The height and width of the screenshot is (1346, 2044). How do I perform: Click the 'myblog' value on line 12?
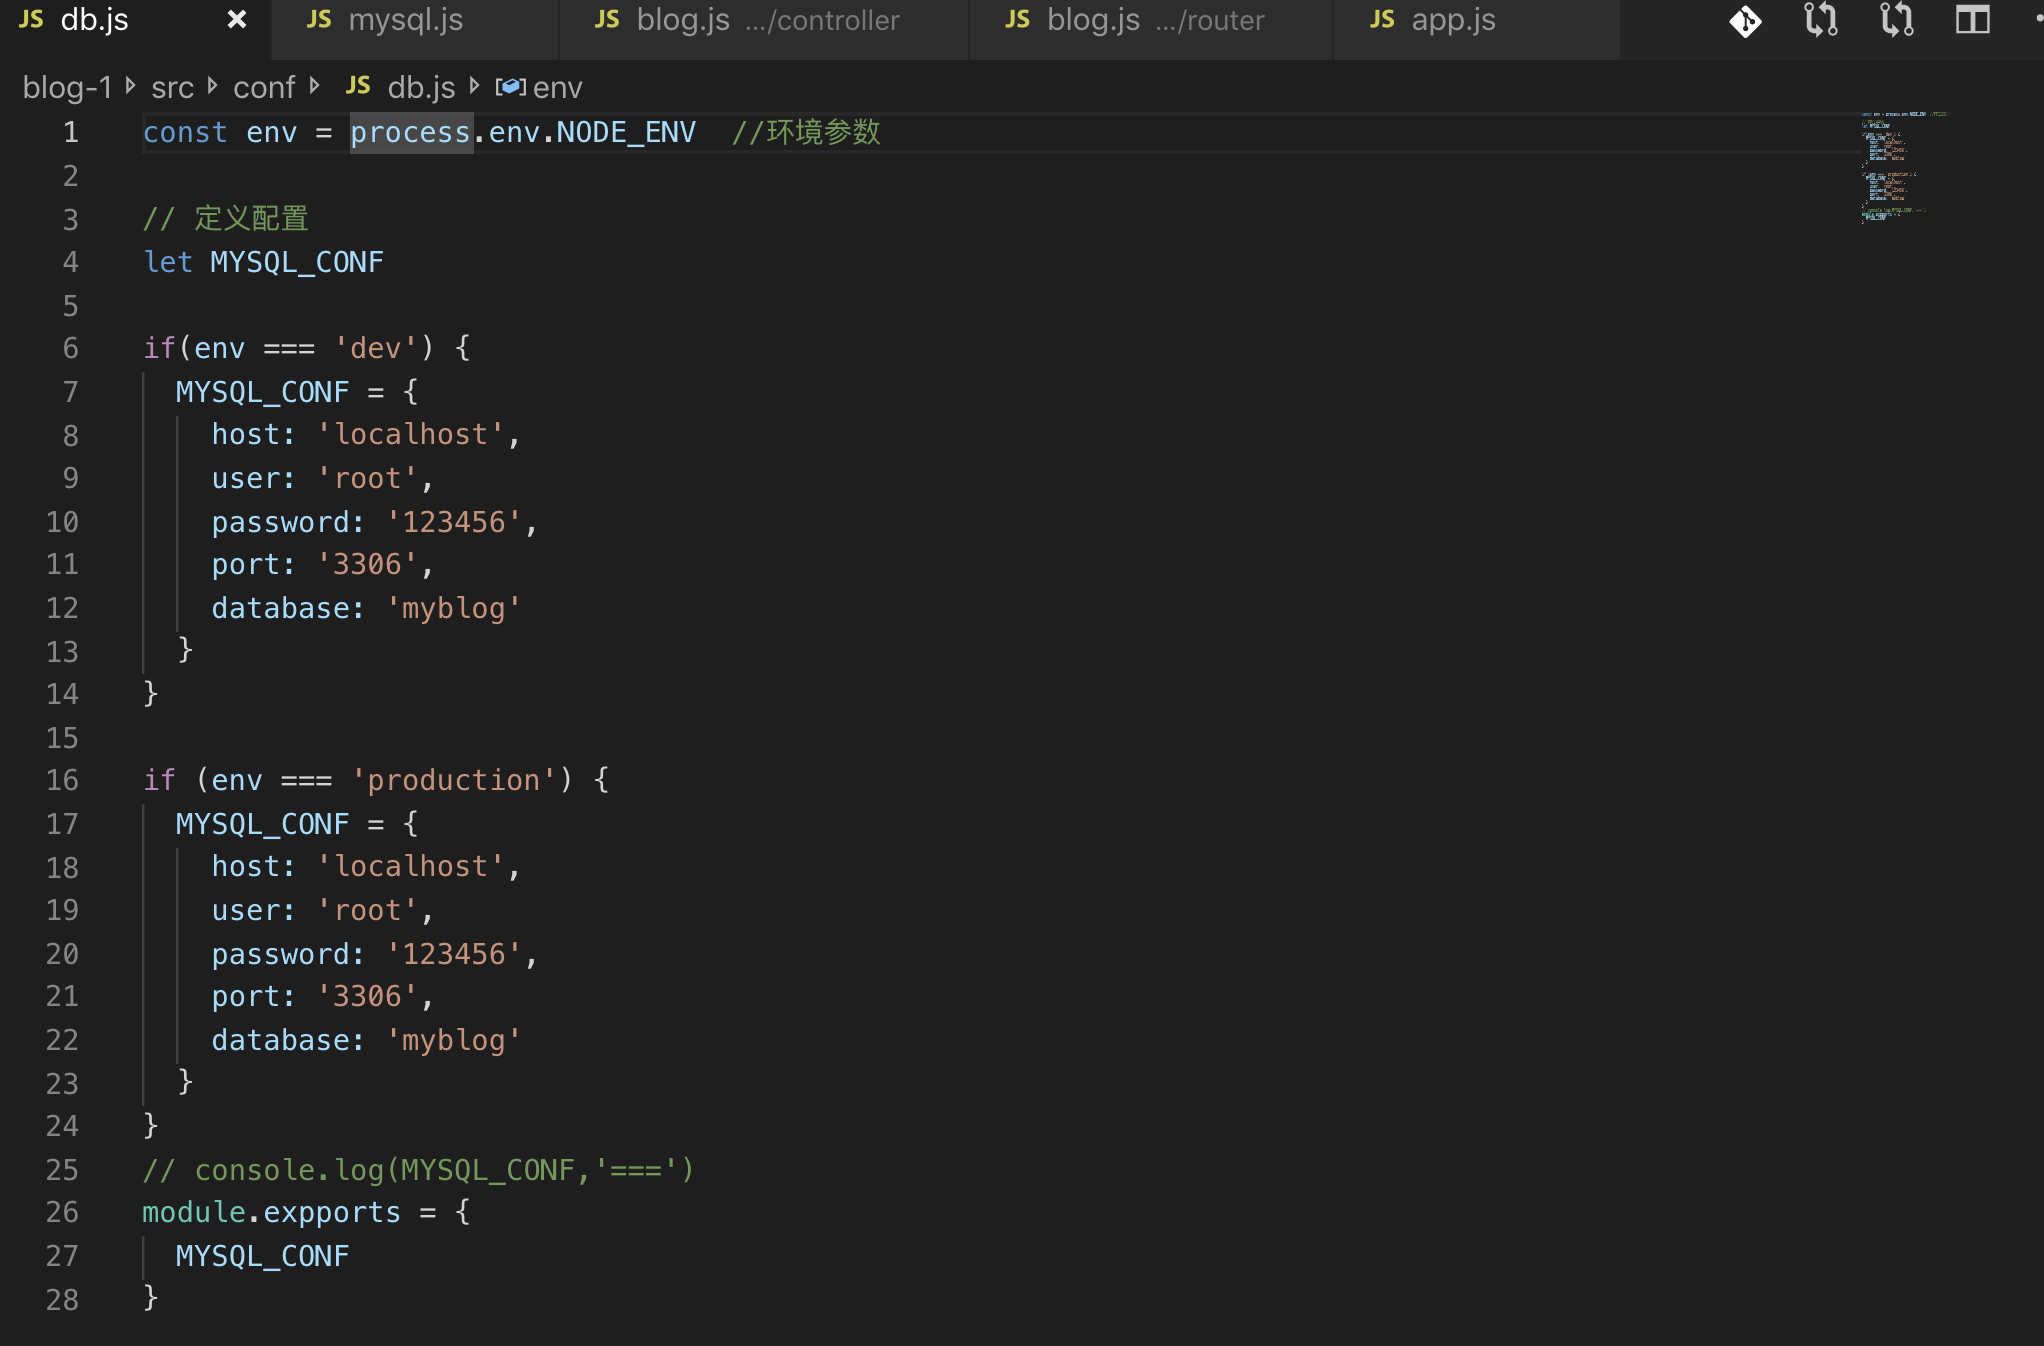454,608
